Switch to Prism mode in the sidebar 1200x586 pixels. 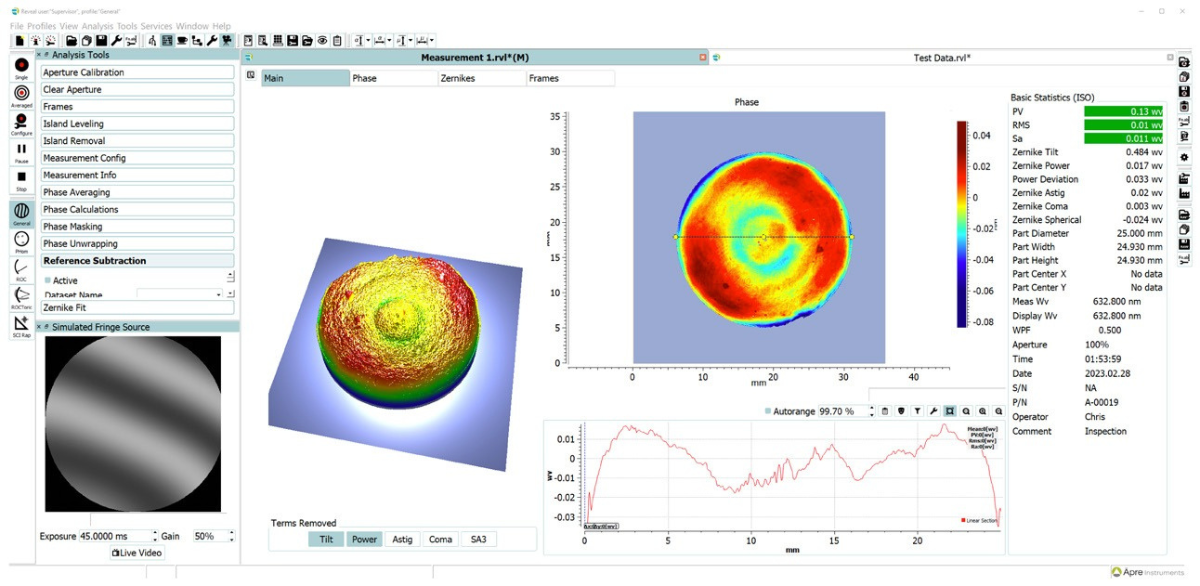click(x=21, y=240)
